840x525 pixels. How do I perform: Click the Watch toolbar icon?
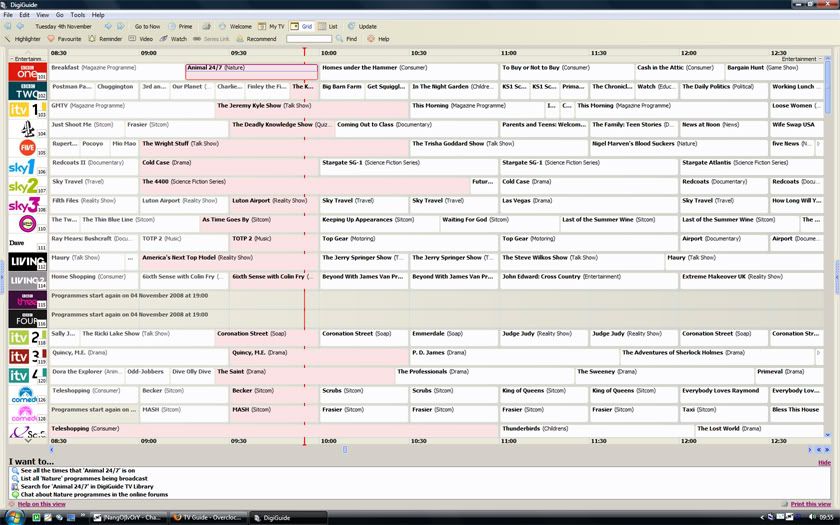(173, 39)
